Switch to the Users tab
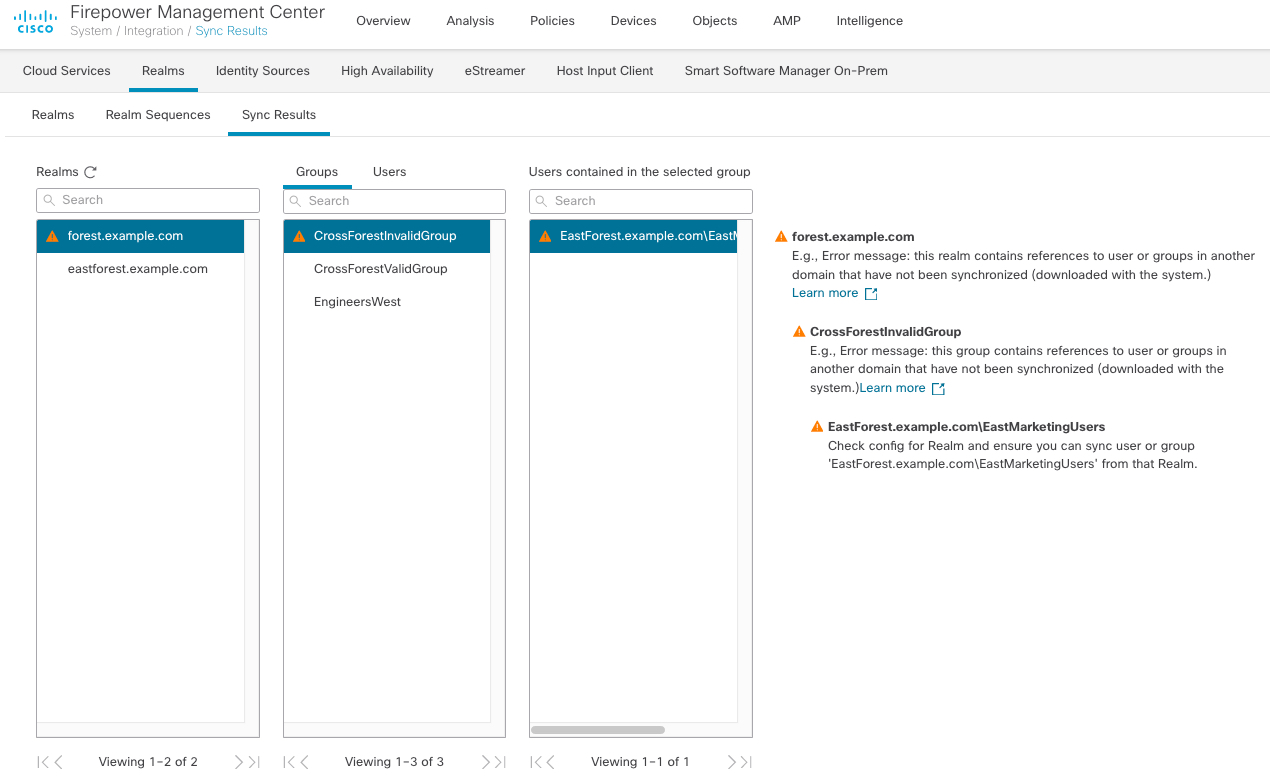The height and width of the screenshot is (782, 1270). click(389, 172)
